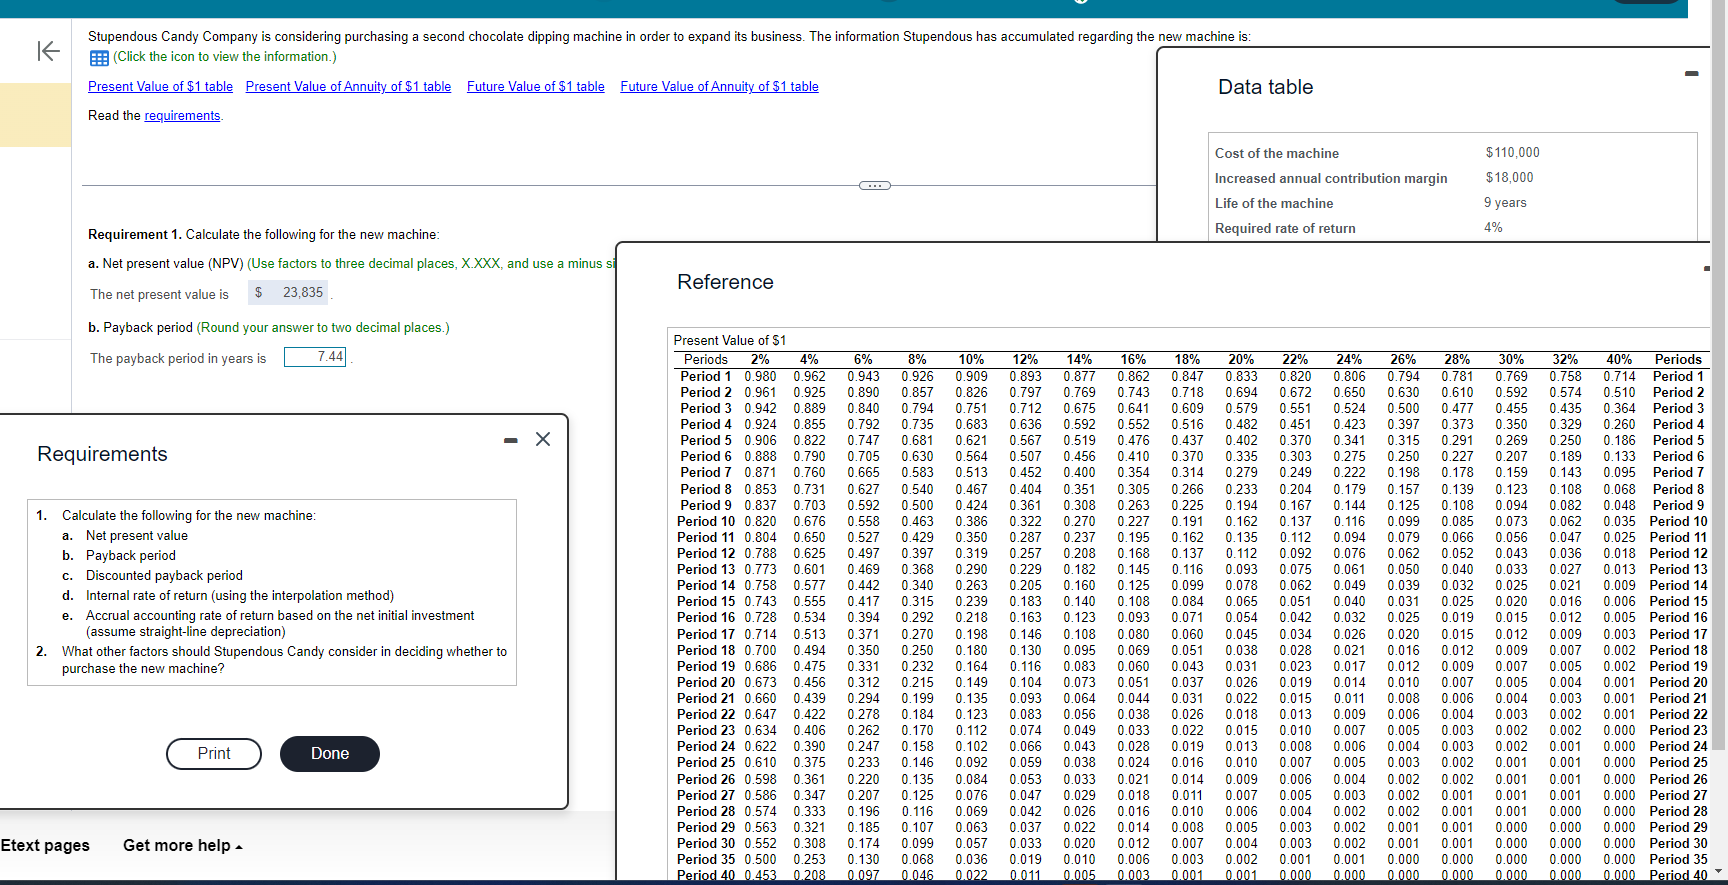Click the 10% column header in table
The width and height of the screenshot is (1728, 885).
pos(971,360)
